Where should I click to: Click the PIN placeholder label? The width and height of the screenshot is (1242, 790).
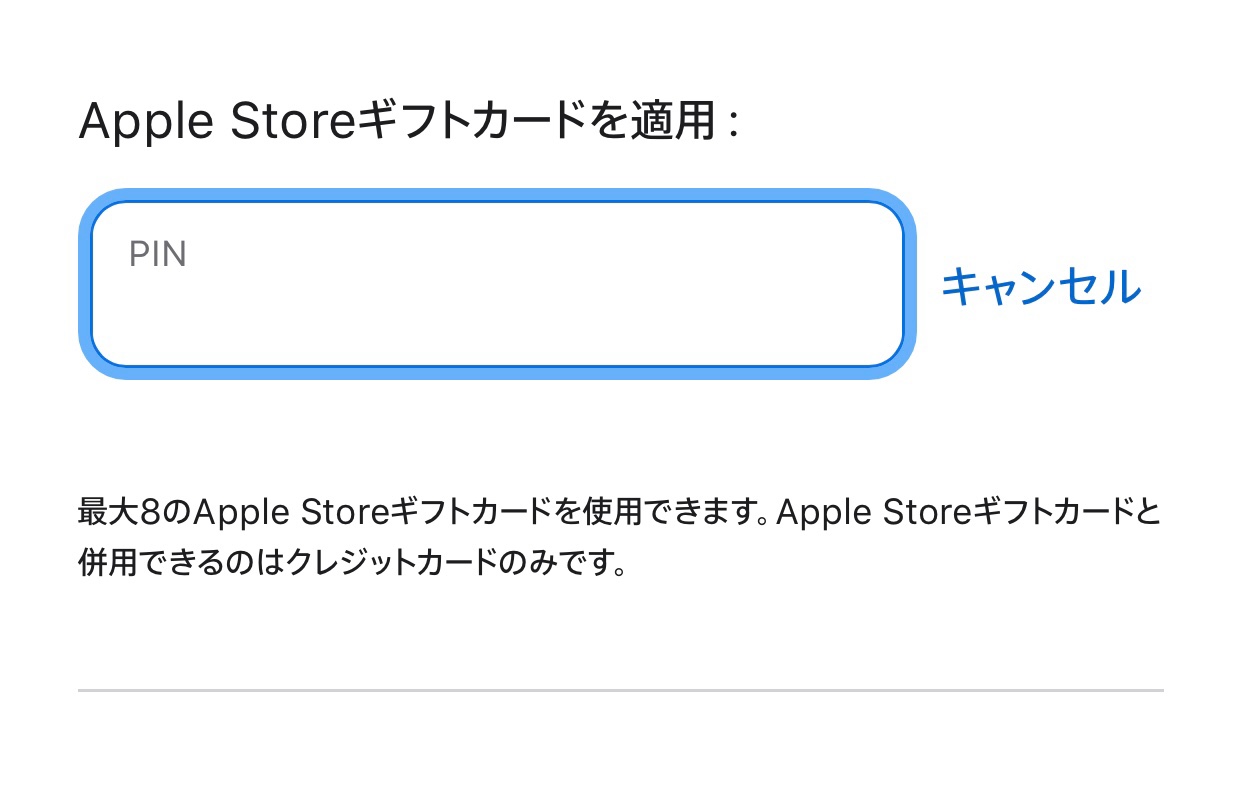(158, 255)
